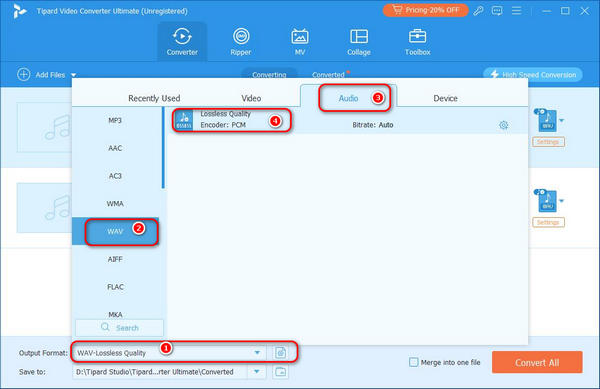Toggle High Speed Conversion
The image size is (600, 389).
pyautogui.click(x=533, y=75)
